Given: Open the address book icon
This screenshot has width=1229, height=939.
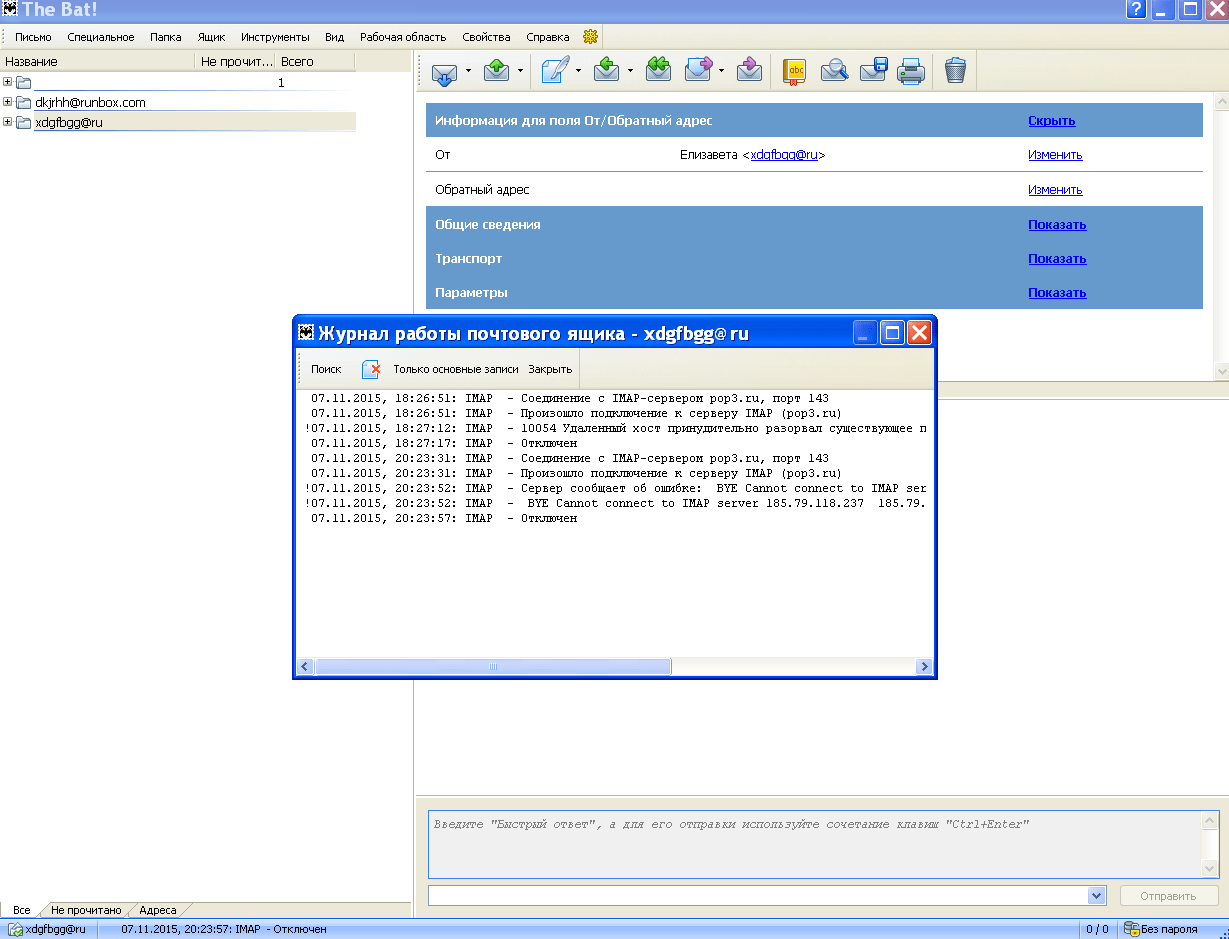Looking at the screenshot, I should tap(794, 71).
